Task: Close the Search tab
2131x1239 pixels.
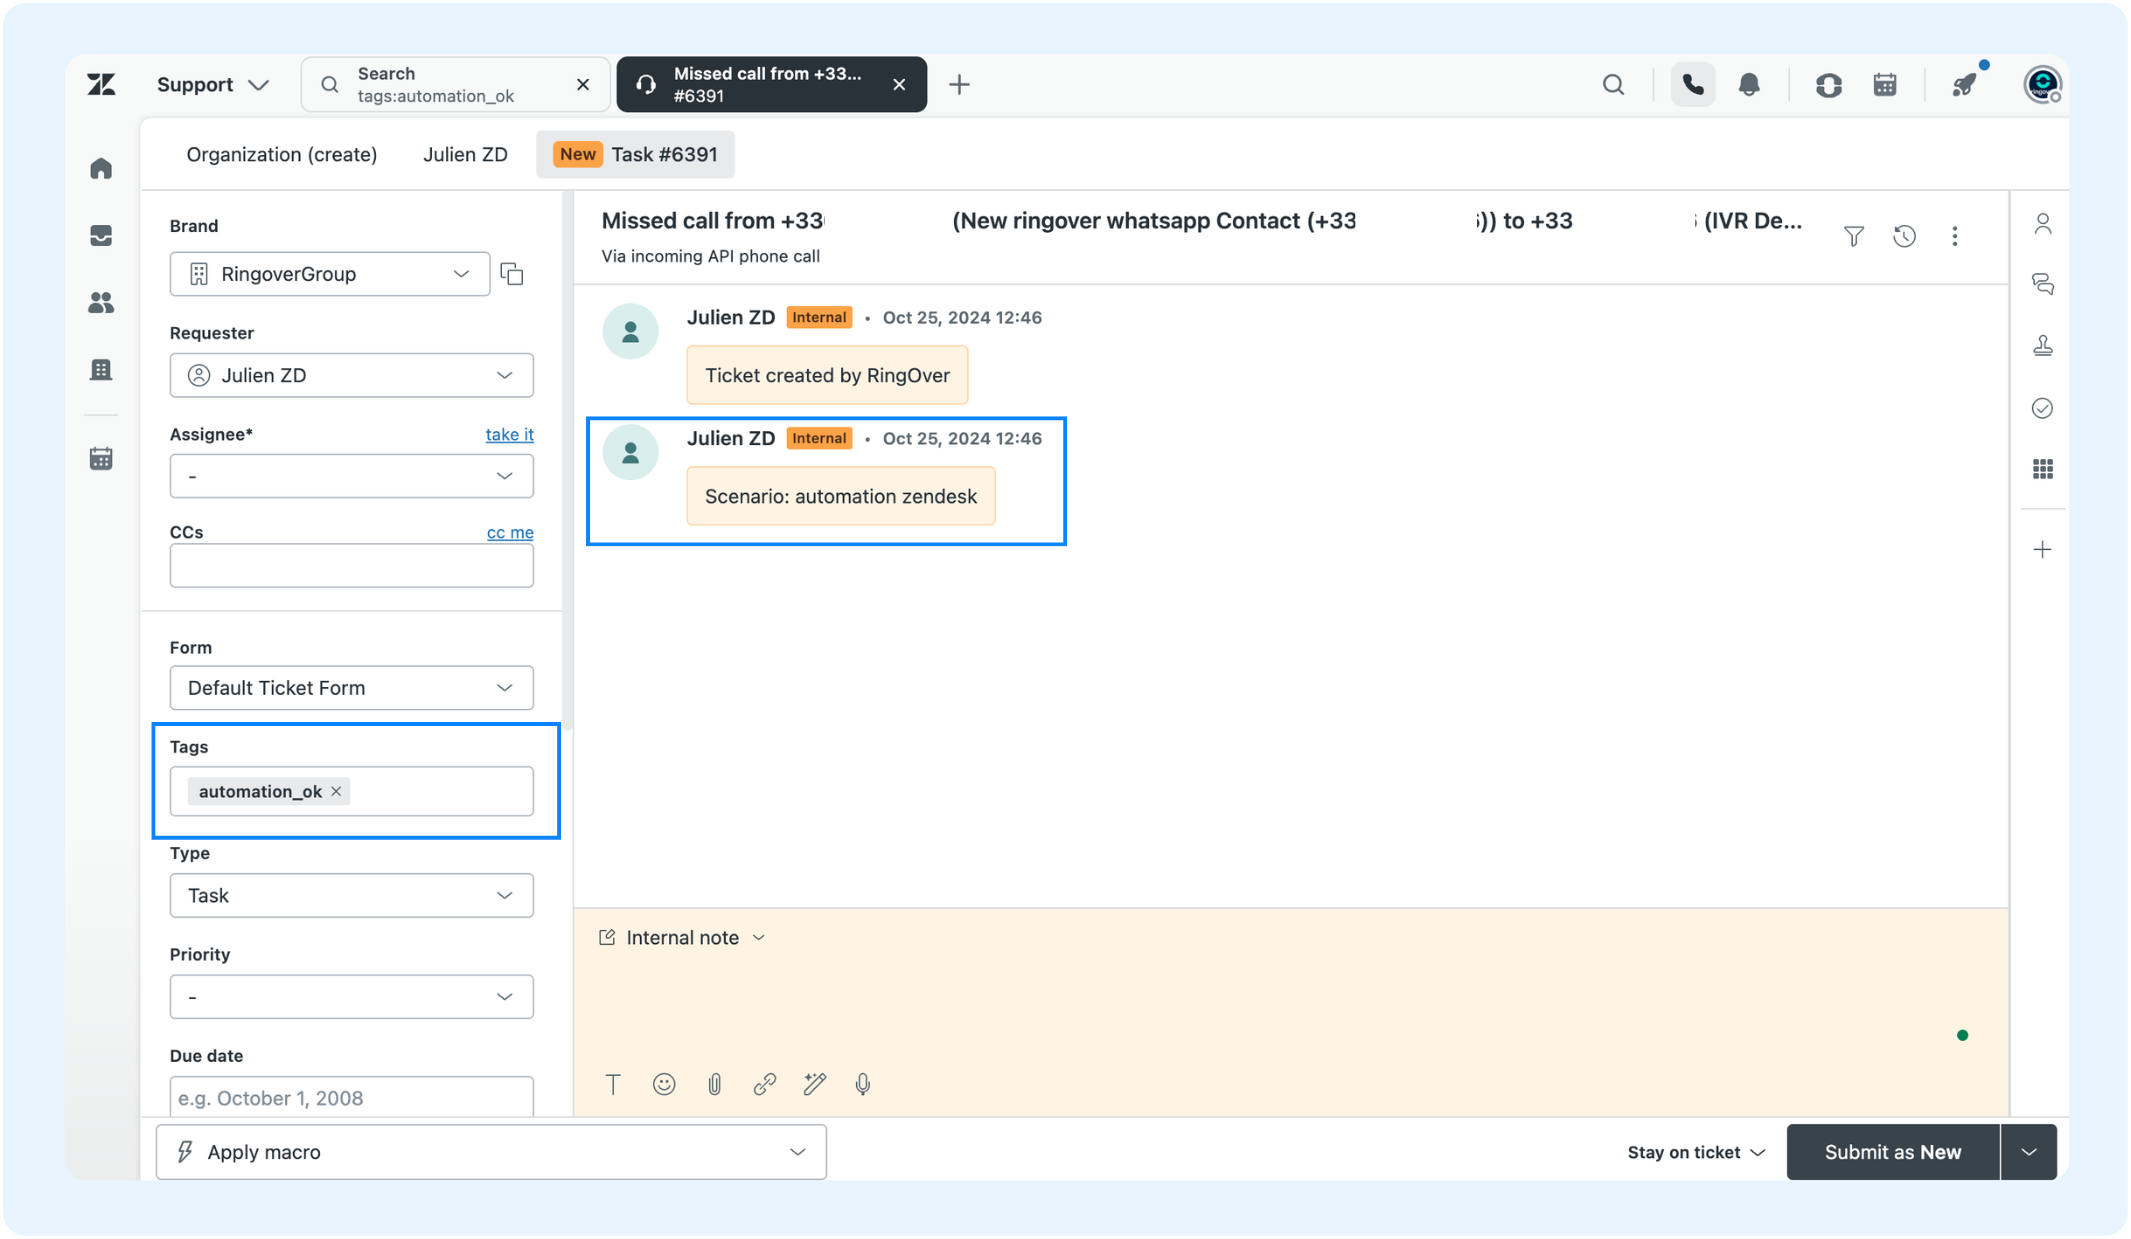Action: click(583, 85)
